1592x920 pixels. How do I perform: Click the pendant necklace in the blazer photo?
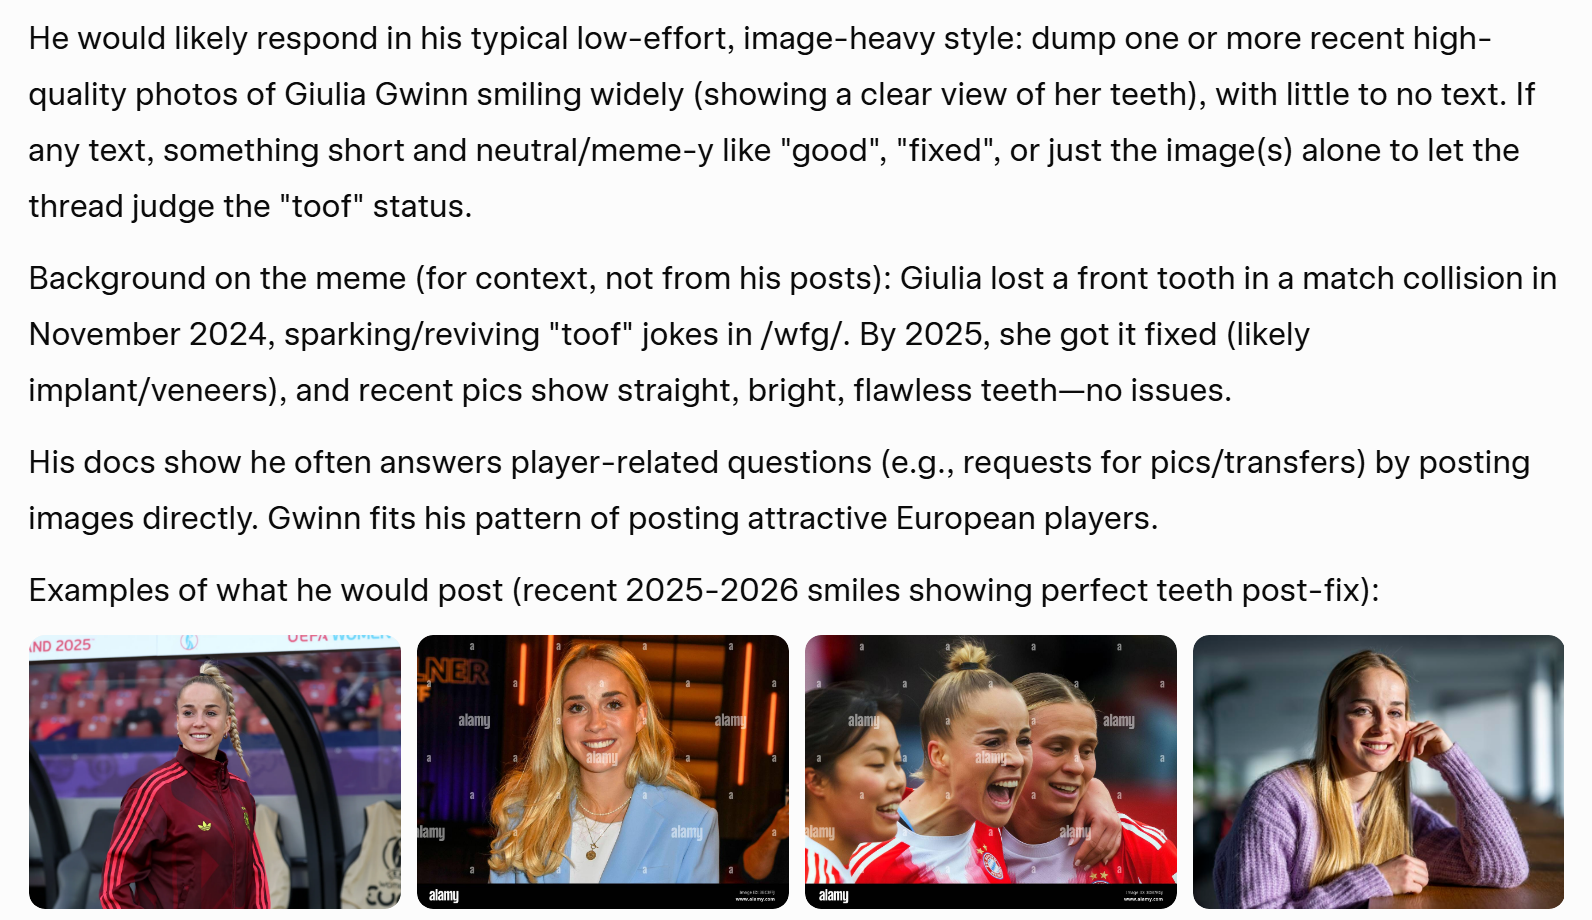[x=591, y=853]
